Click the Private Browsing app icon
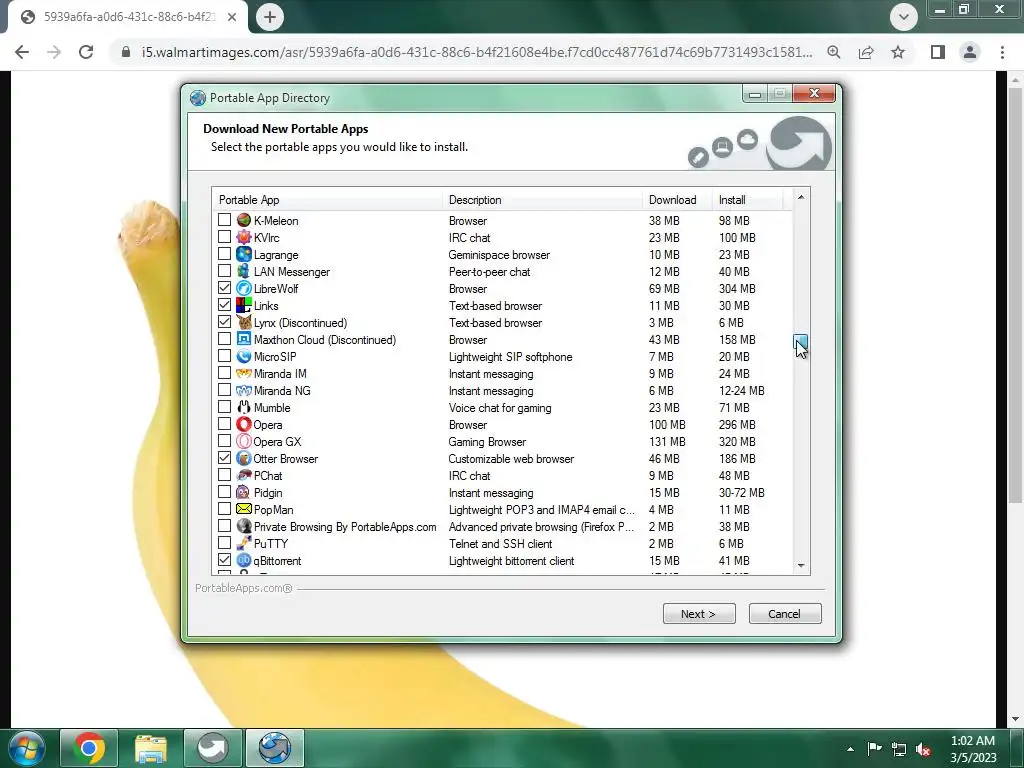This screenshot has height=768, width=1024. (244, 526)
